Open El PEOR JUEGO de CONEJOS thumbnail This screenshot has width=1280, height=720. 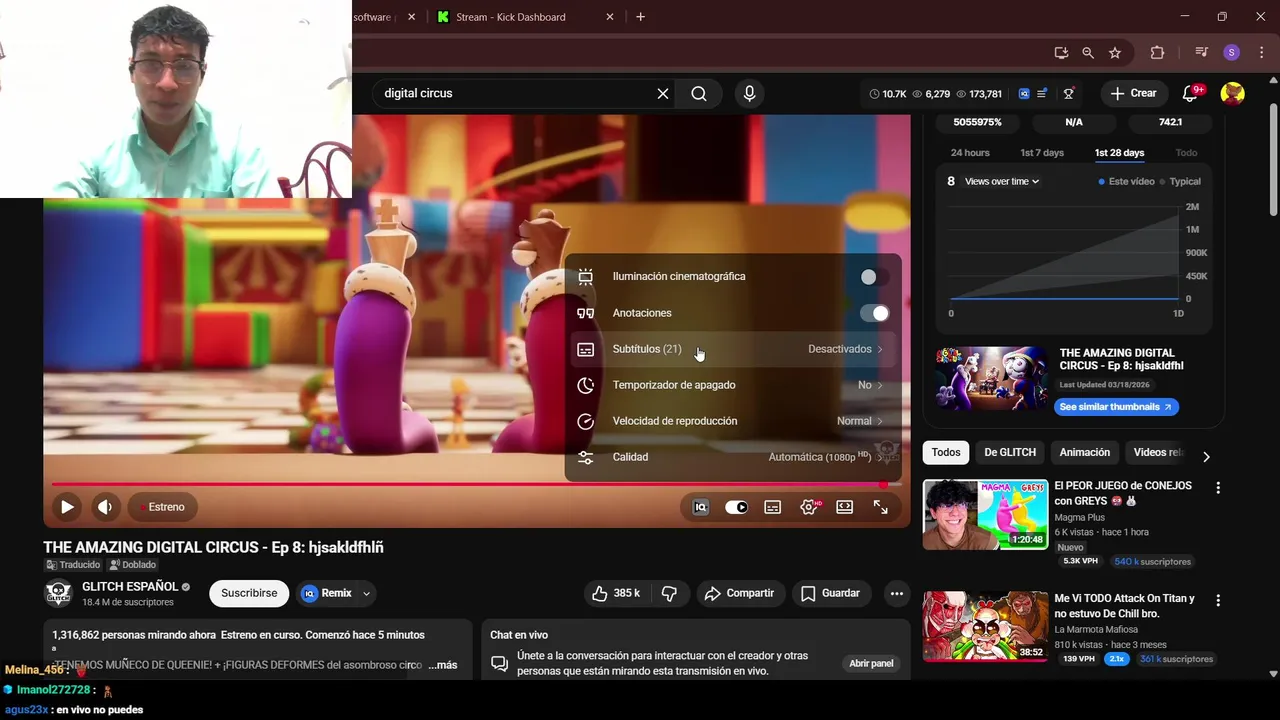(985, 515)
